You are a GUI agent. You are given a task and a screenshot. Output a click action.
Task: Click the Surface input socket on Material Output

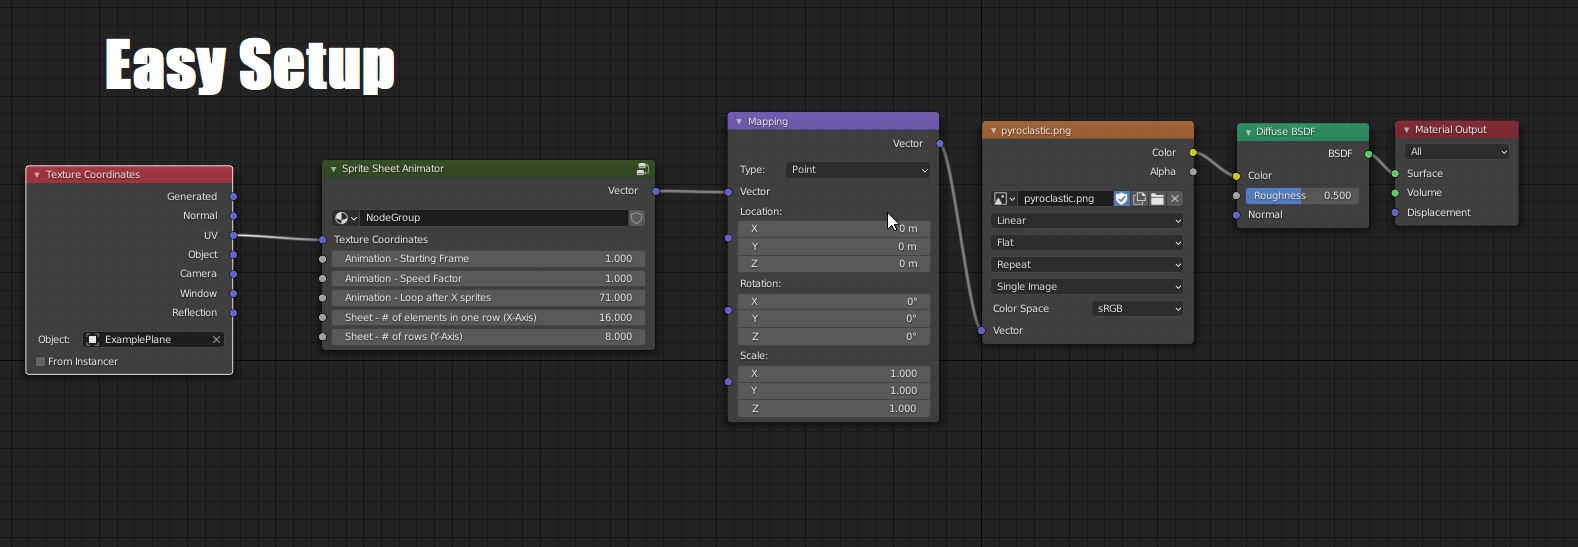pyautogui.click(x=1395, y=174)
